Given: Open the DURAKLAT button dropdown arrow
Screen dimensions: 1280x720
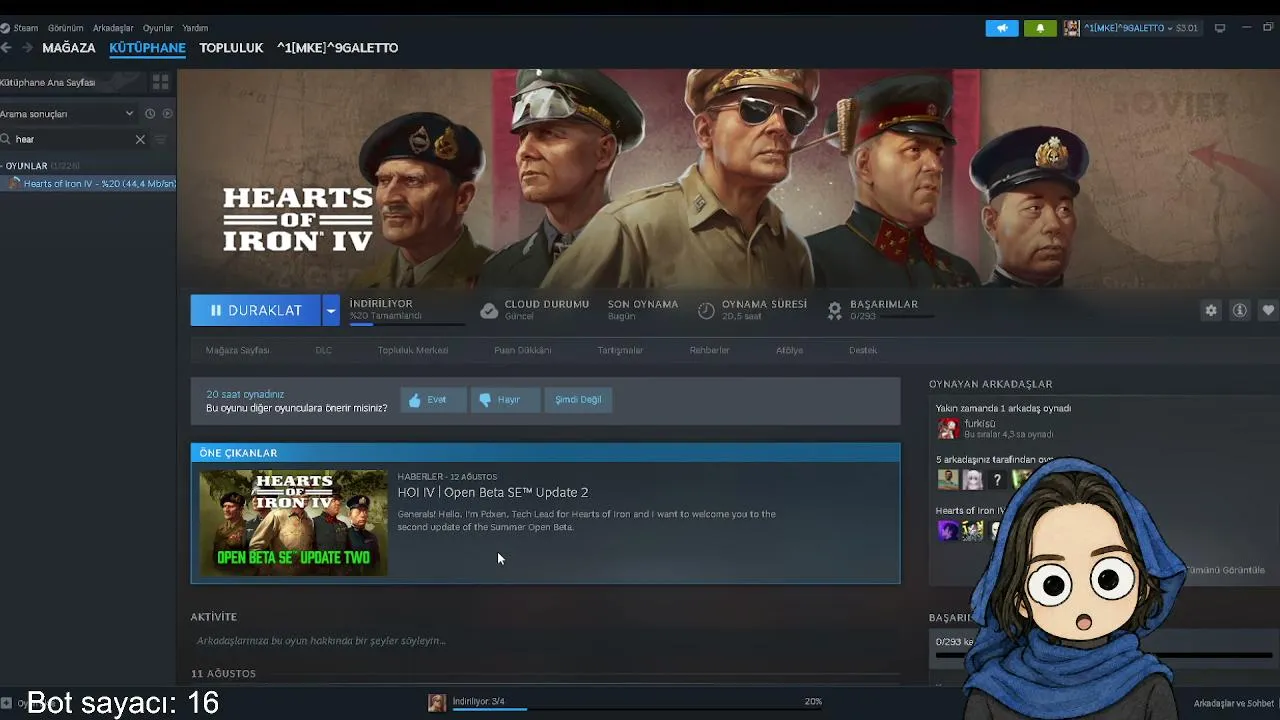Looking at the screenshot, I should (x=331, y=311).
